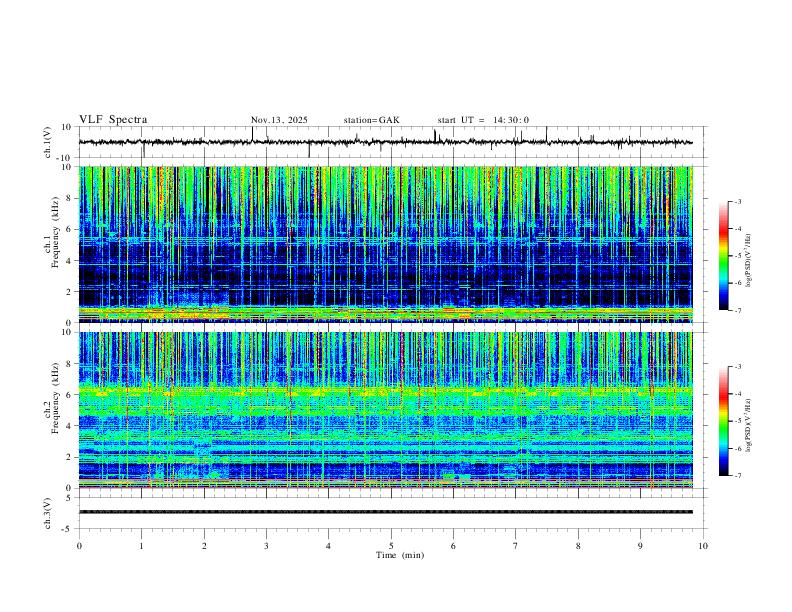Screen dimensions: 792x612
Task: Click time axis tick label "7"
Action: (x=516, y=546)
